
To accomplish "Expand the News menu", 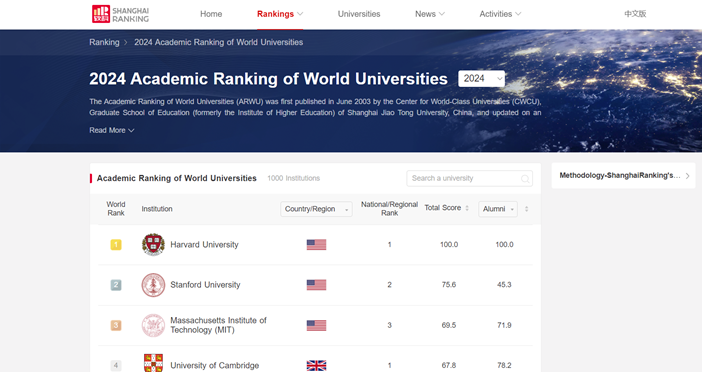I will [x=430, y=14].
